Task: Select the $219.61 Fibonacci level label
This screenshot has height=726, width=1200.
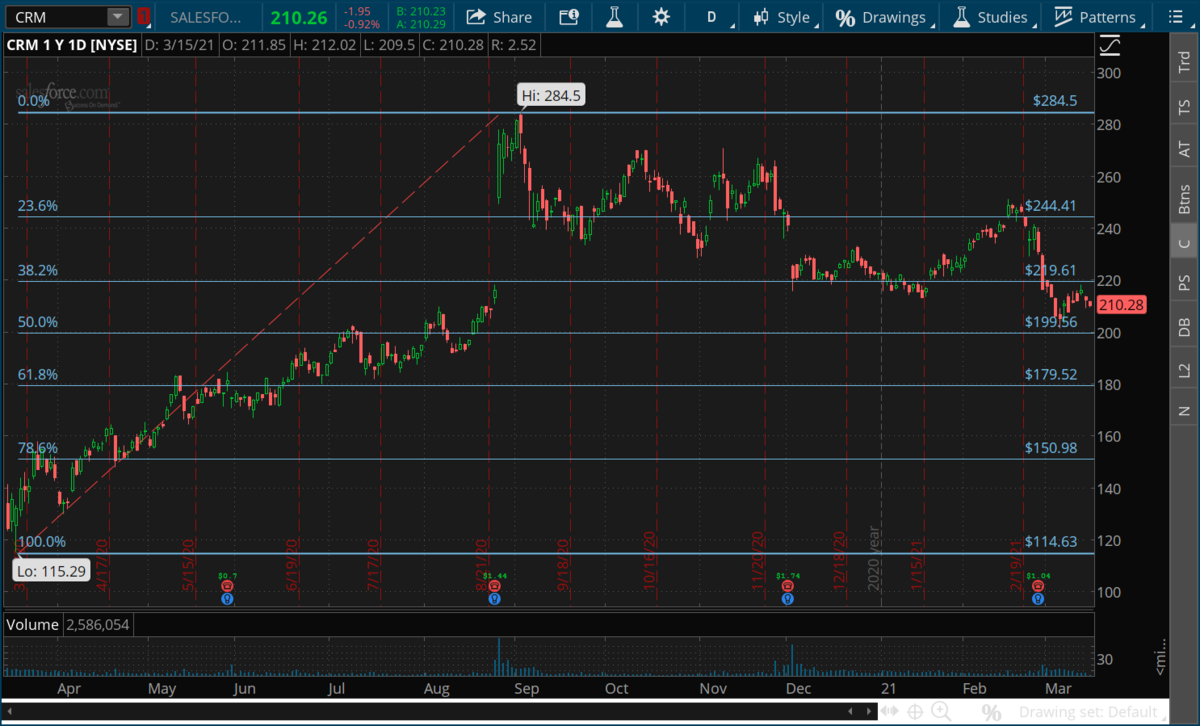Action: (x=1050, y=270)
